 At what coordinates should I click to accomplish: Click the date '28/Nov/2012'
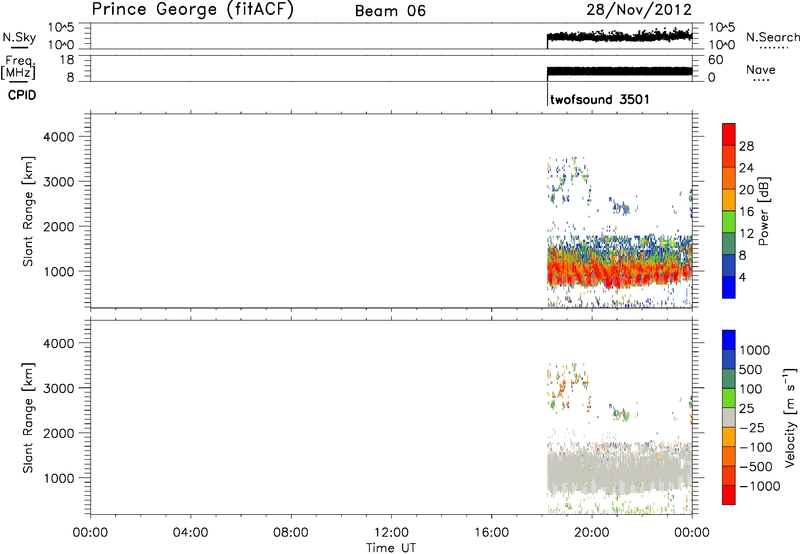pyautogui.click(x=639, y=9)
